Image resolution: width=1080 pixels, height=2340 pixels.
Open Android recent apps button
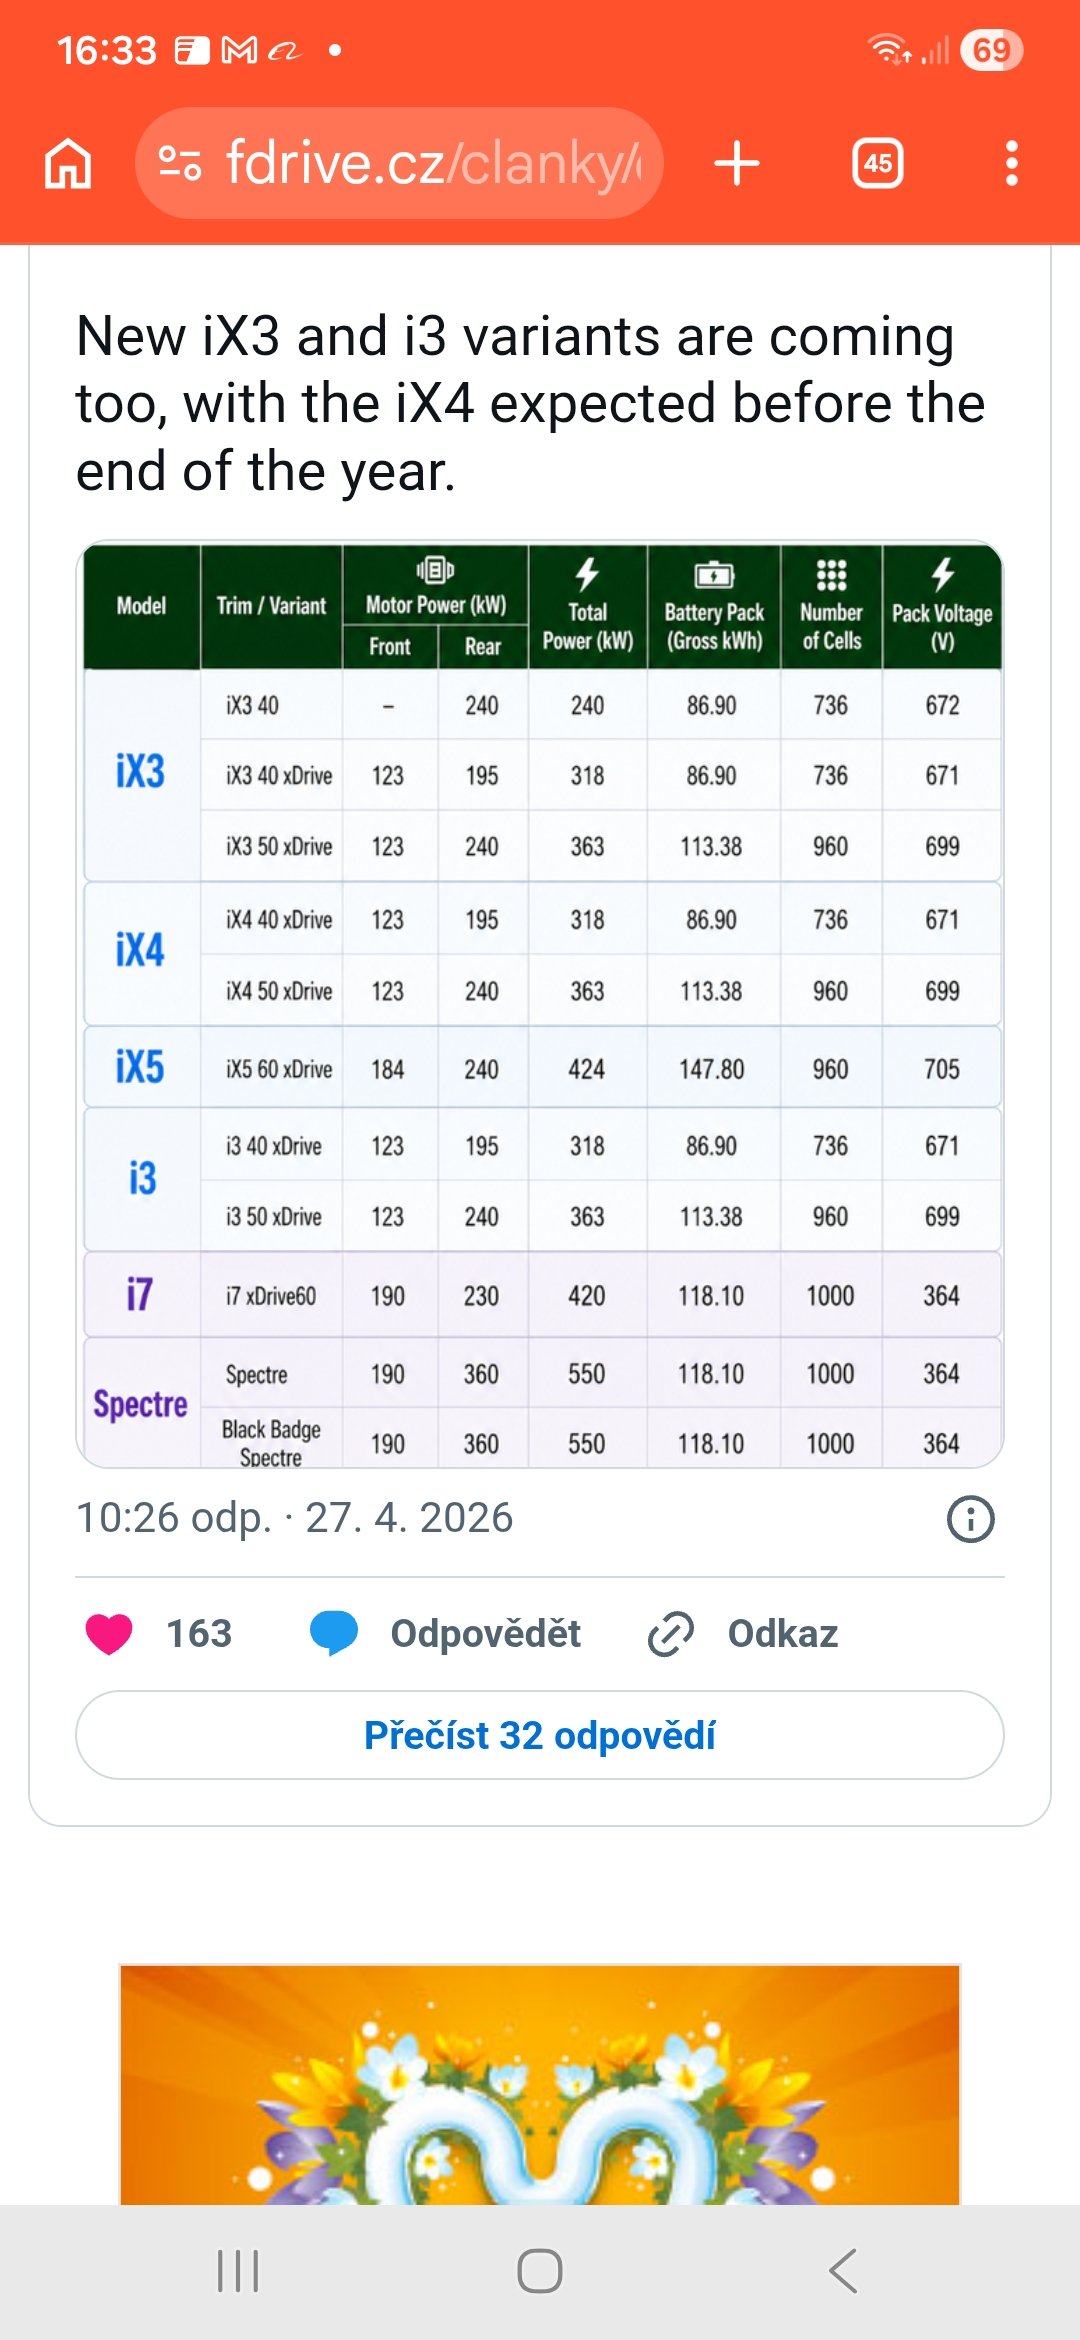(238, 2270)
